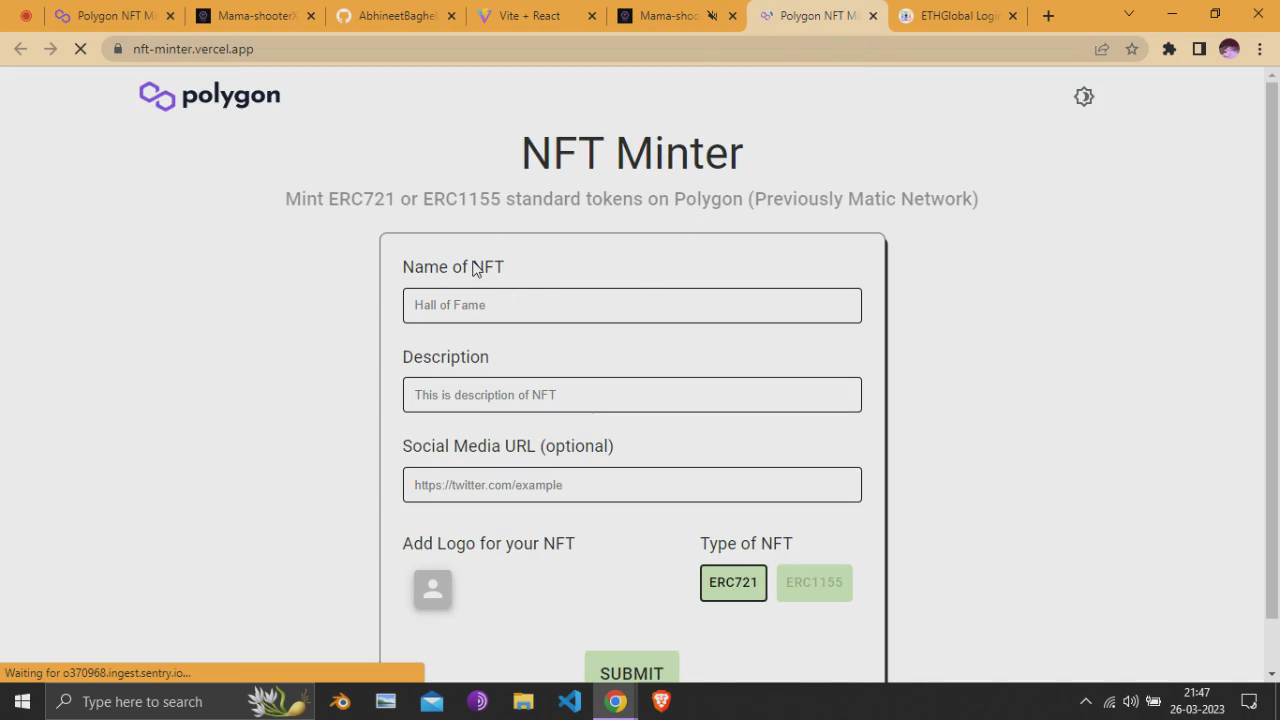
Task: Focus the Social Media URL field
Action: (x=632, y=485)
